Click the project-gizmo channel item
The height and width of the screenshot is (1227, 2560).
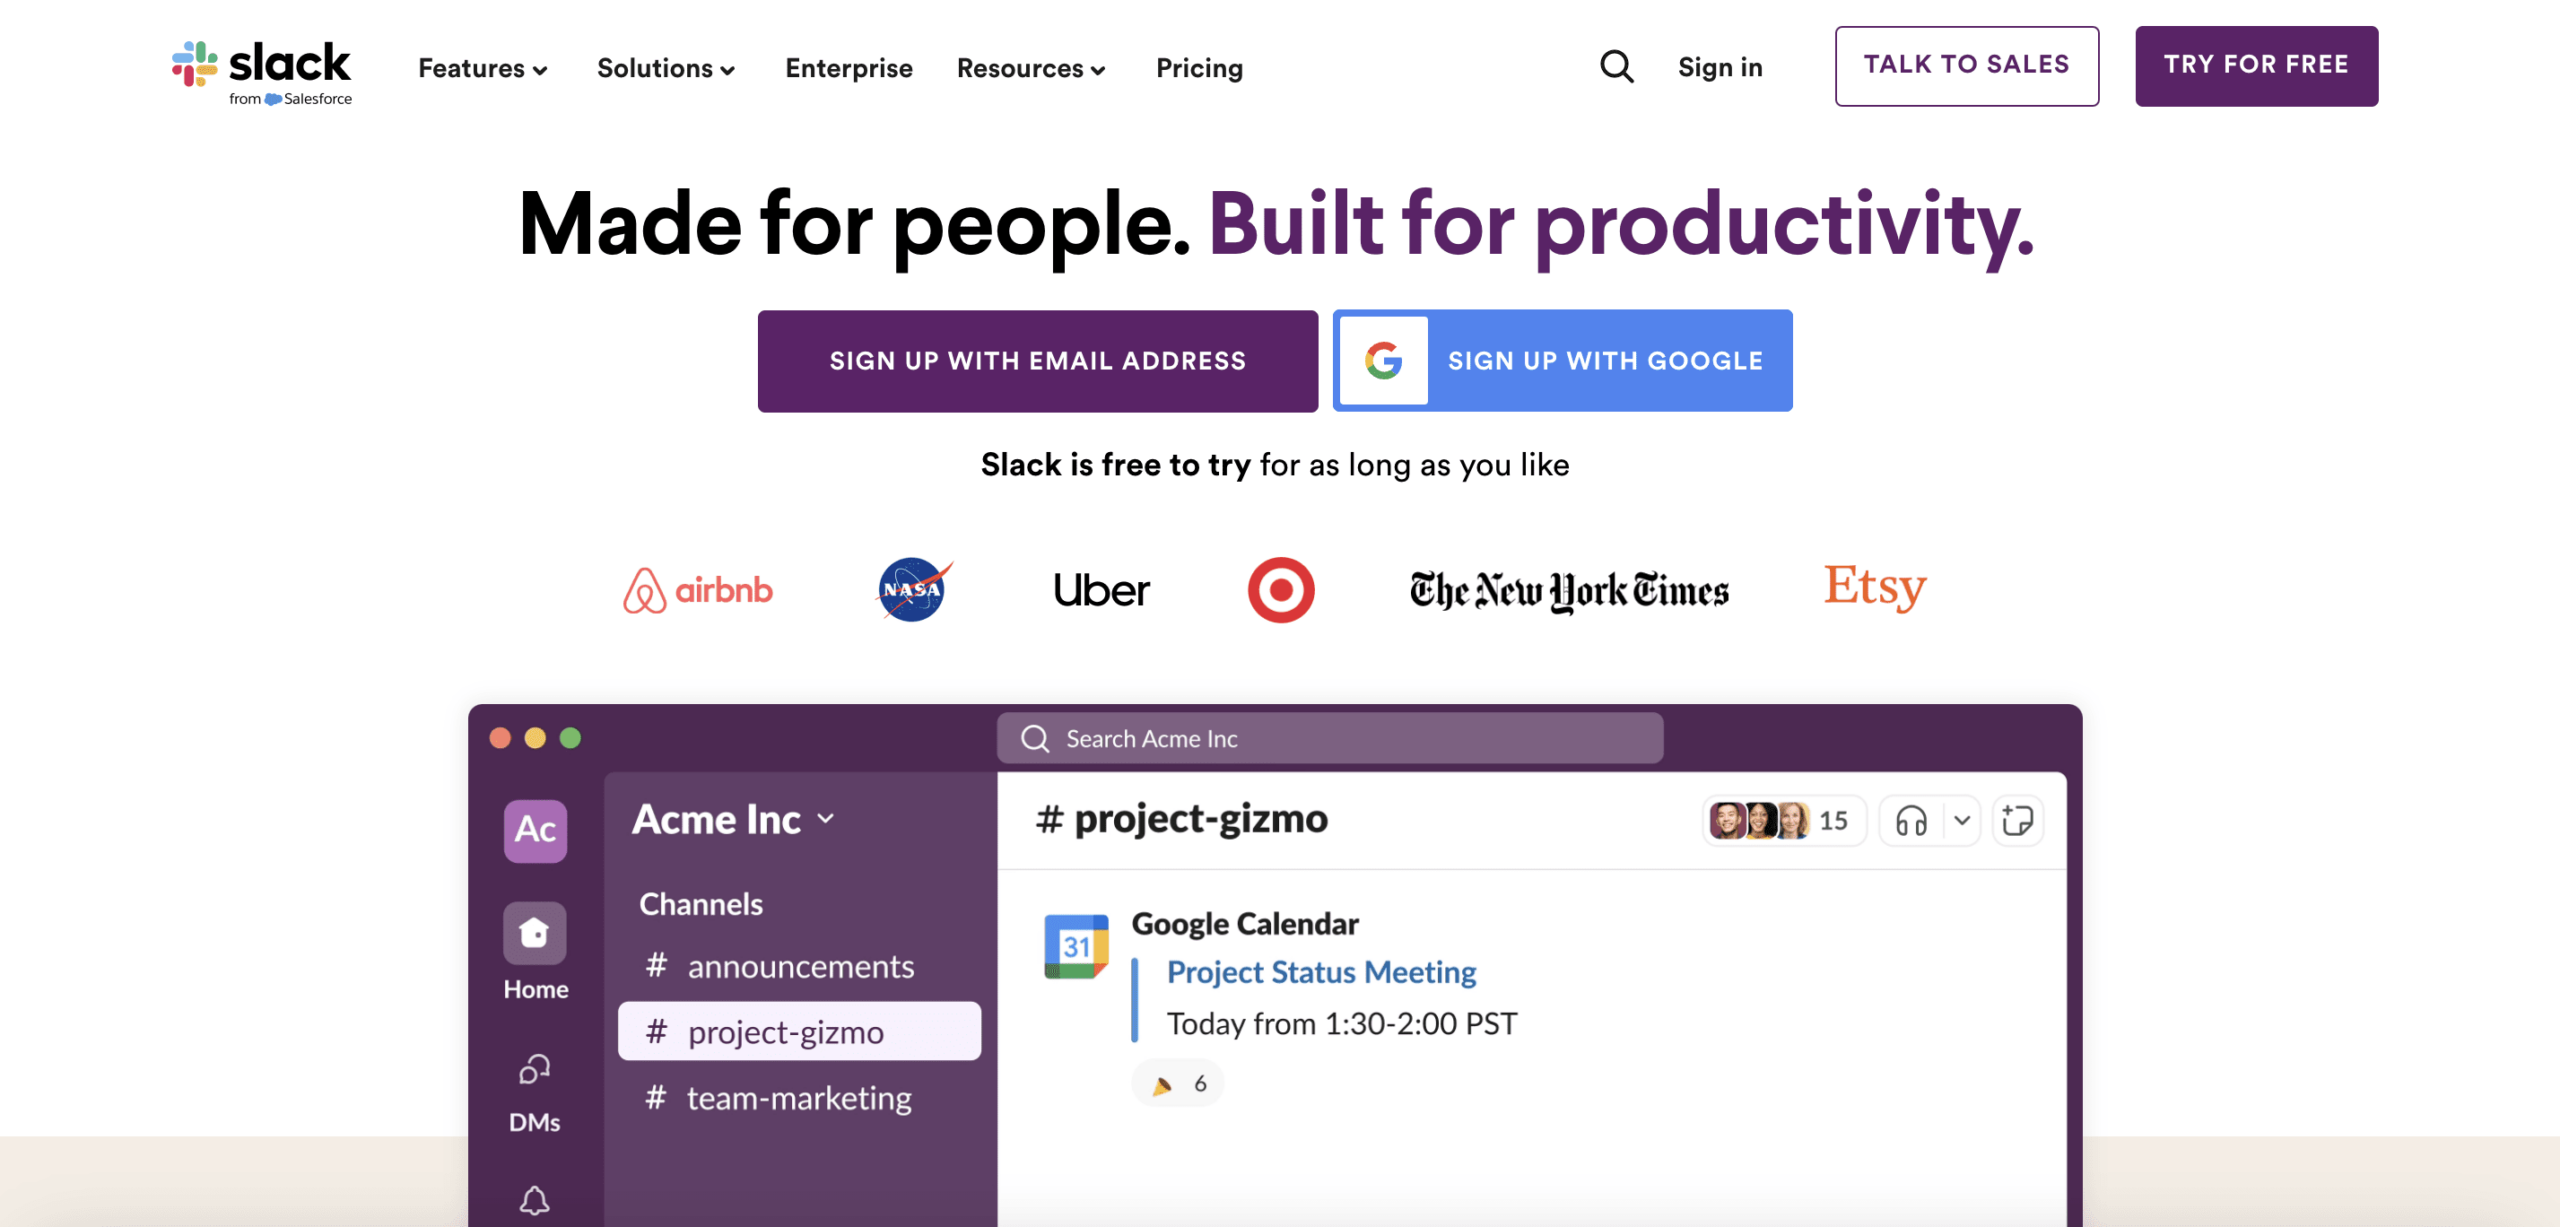point(798,1030)
